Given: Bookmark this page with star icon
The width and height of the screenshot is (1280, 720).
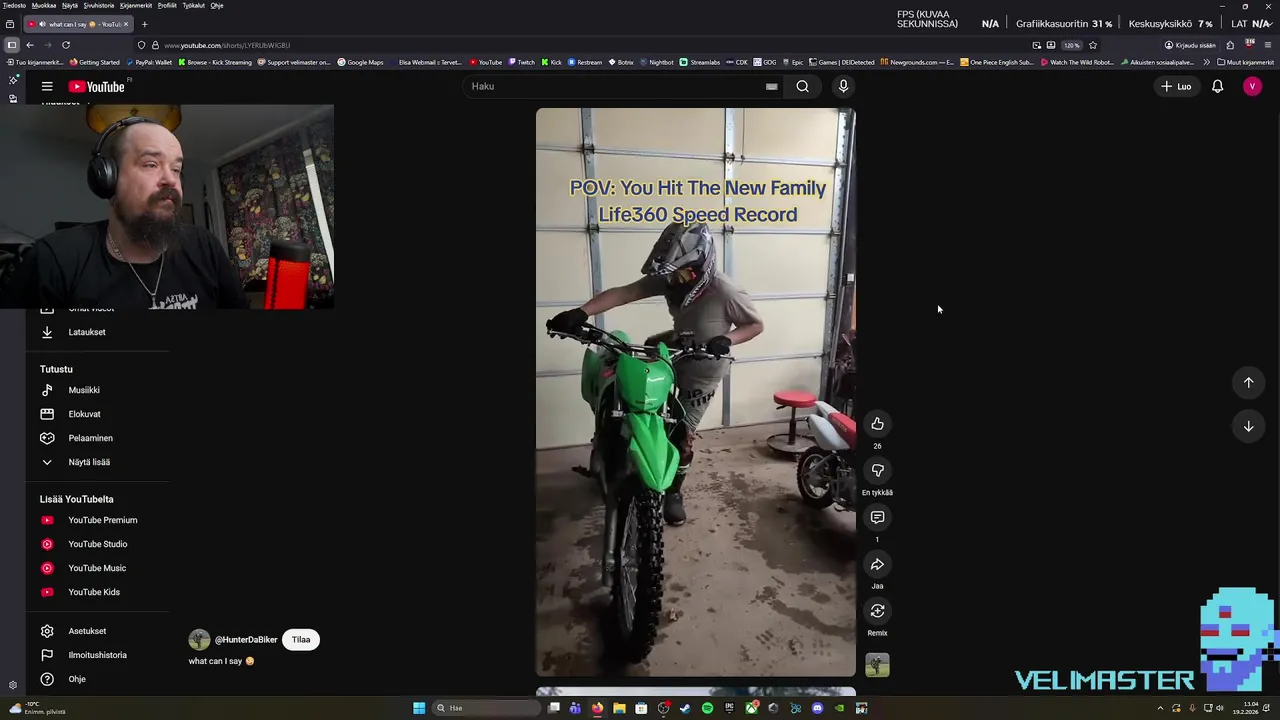Looking at the screenshot, I should [1093, 45].
